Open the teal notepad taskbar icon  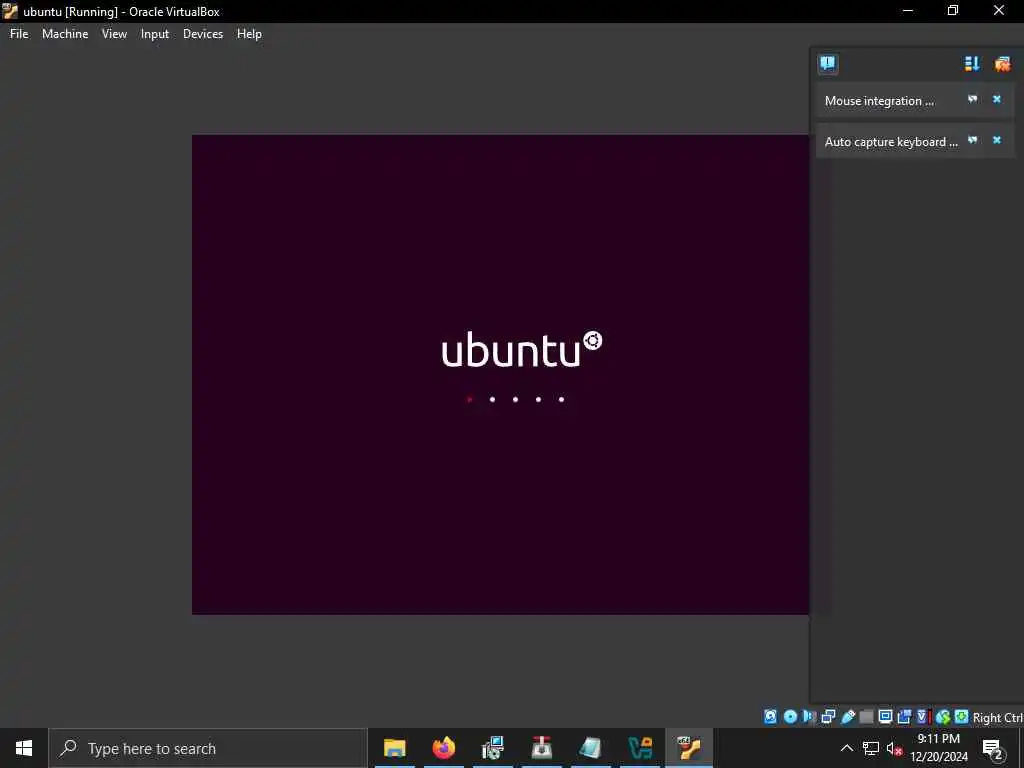pos(590,748)
